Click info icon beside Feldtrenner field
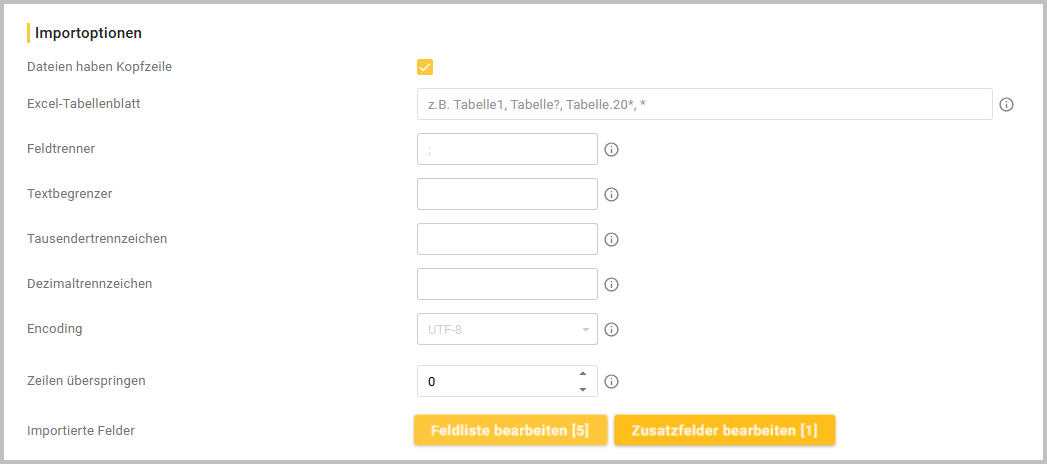This screenshot has height=464, width=1047. coord(612,149)
